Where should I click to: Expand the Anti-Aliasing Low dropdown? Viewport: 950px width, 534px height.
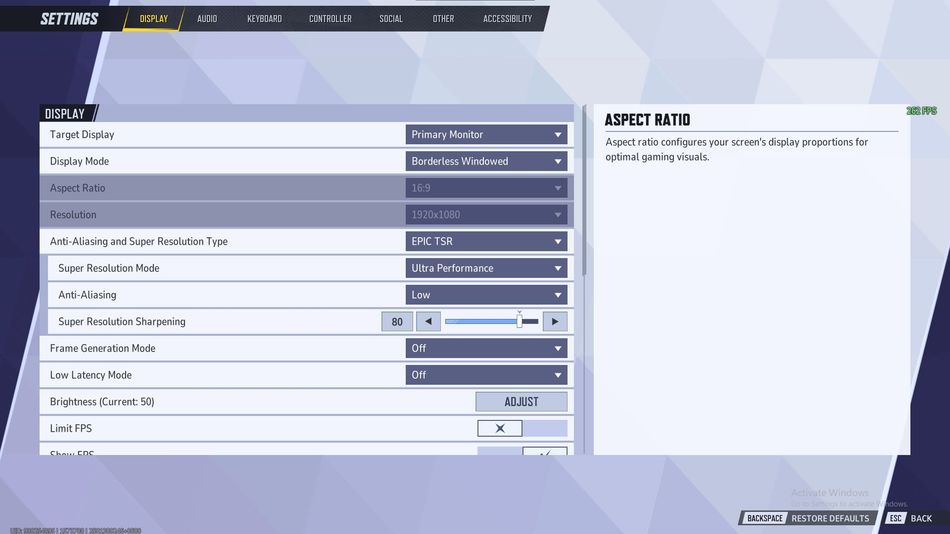(x=487, y=295)
